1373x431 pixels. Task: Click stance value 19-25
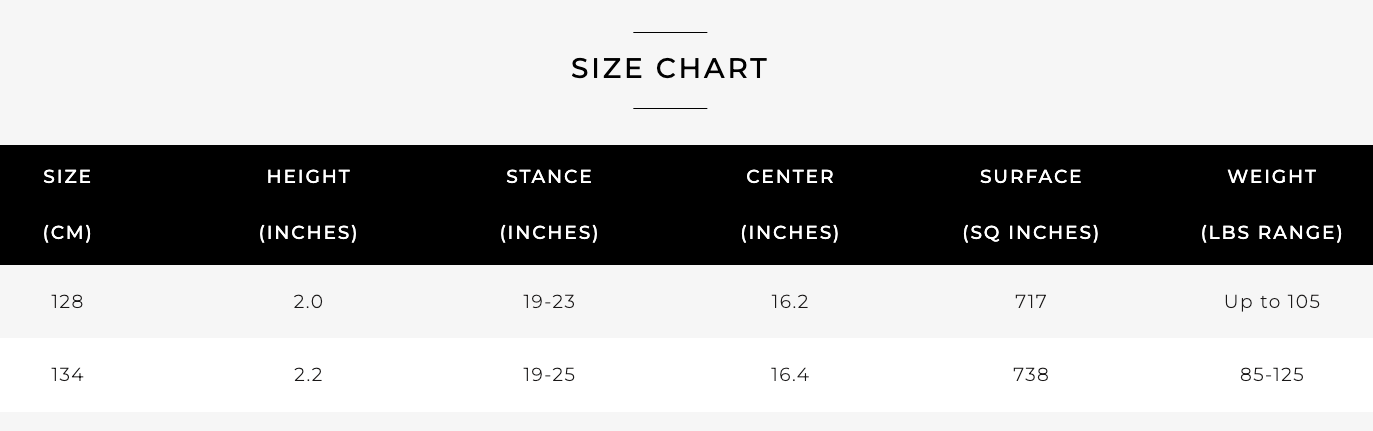(549, 375)
